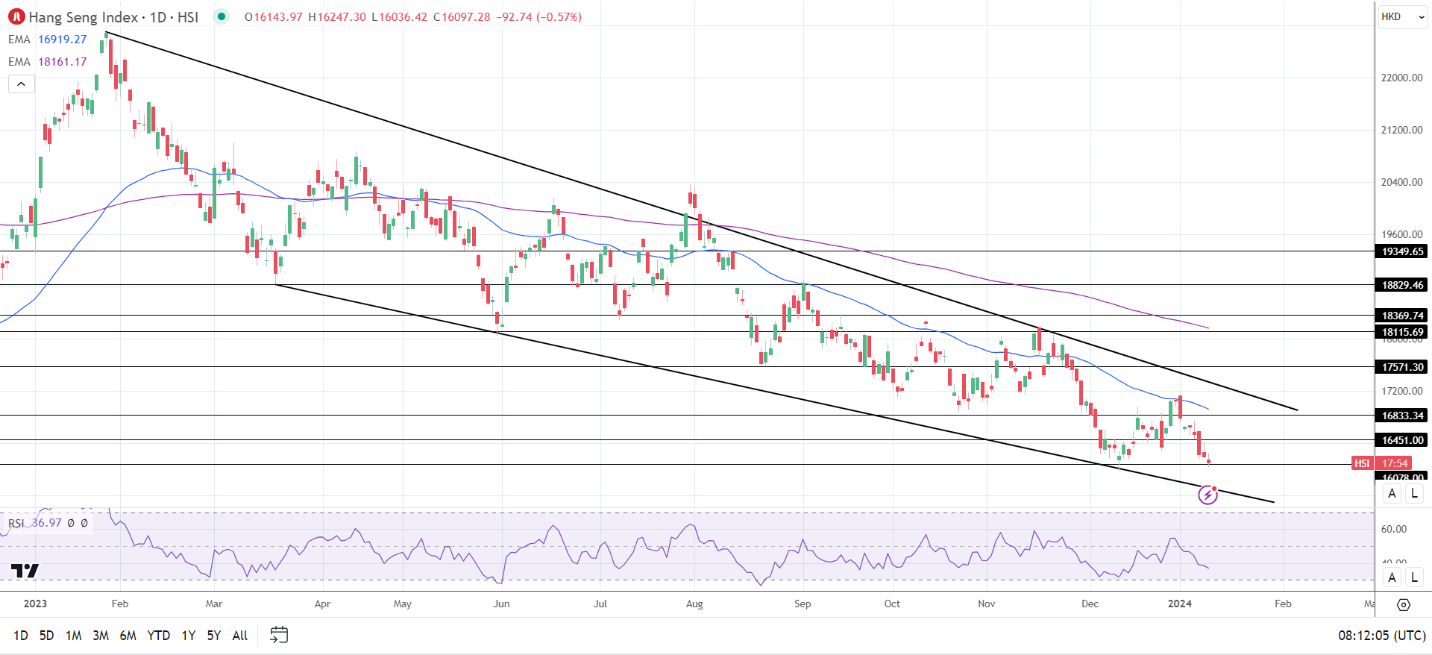1432x655 pixels.
Task: Select the All time range
Action: [x=240, y=635]
